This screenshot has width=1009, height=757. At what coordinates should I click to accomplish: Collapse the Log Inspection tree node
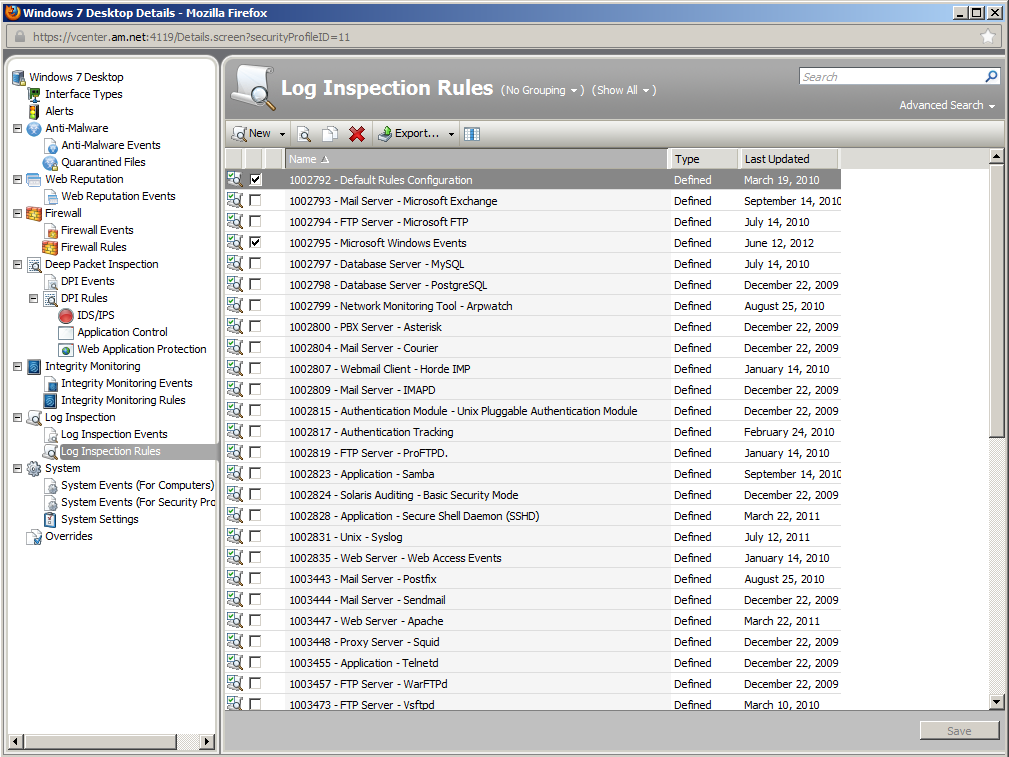pos(17,417)
